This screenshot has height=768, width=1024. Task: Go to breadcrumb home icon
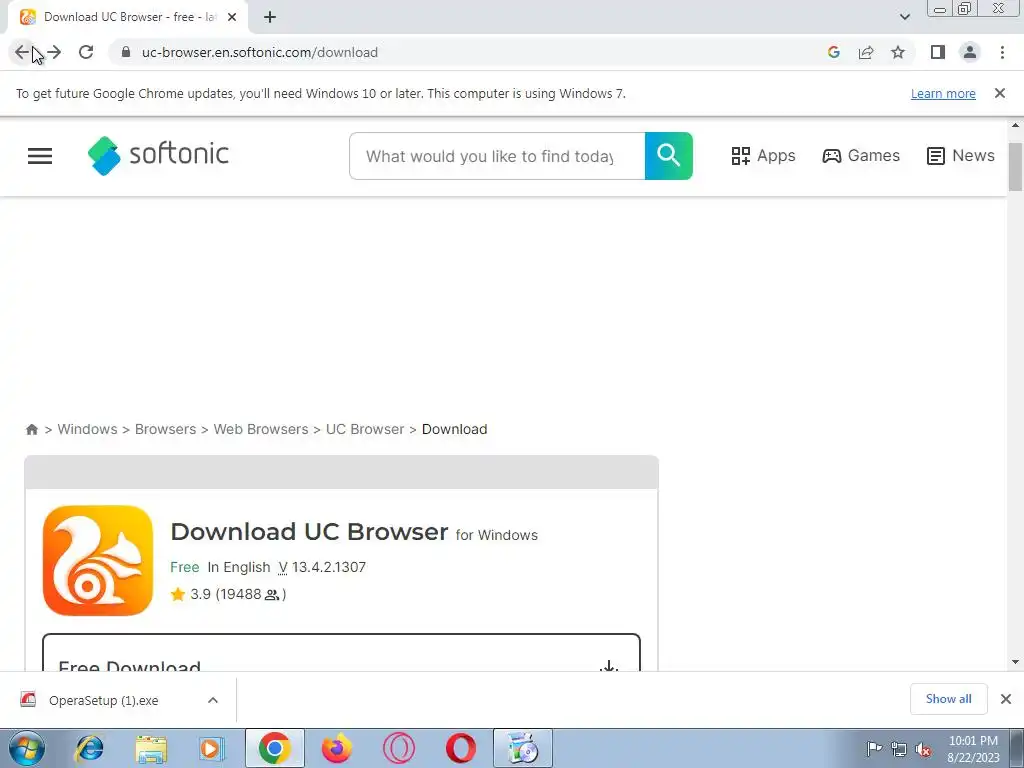[31, 429]
